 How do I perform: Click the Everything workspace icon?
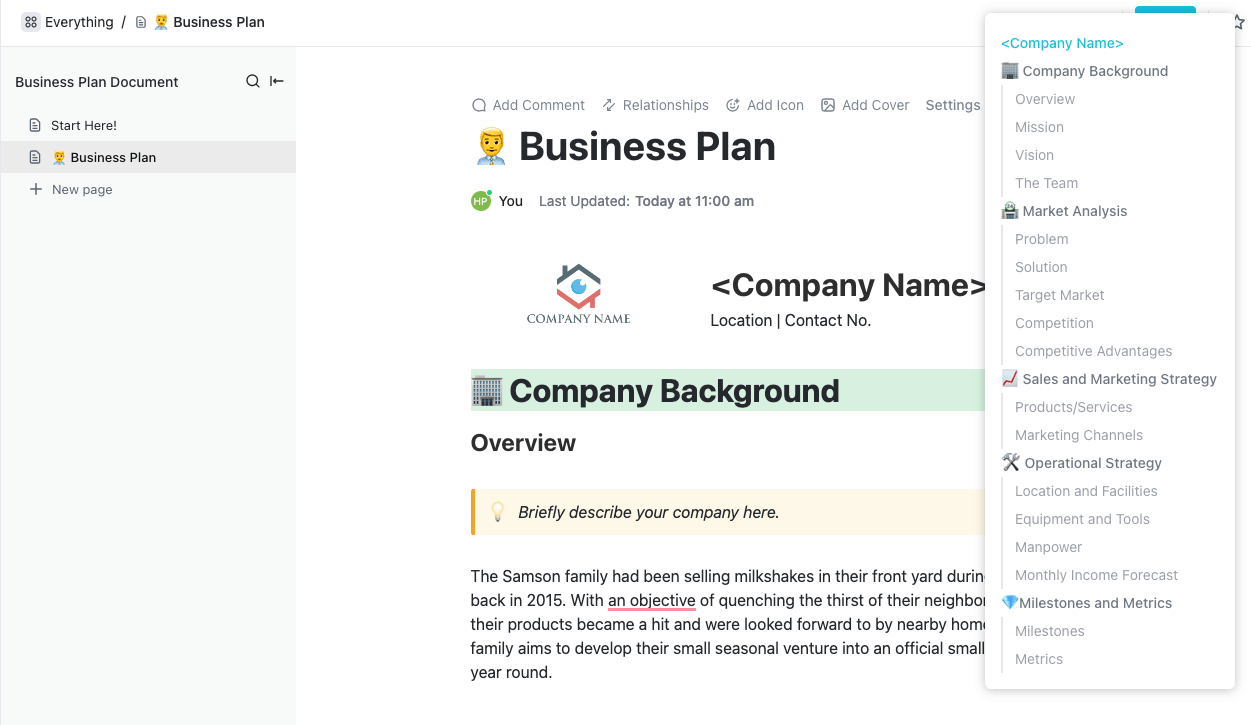(x=31, y=22)
